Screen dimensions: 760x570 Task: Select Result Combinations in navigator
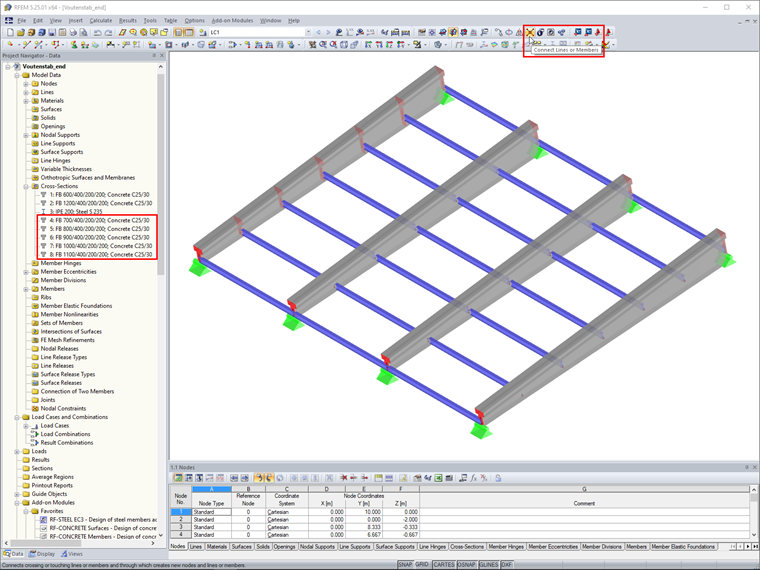[x=66, y=443]
